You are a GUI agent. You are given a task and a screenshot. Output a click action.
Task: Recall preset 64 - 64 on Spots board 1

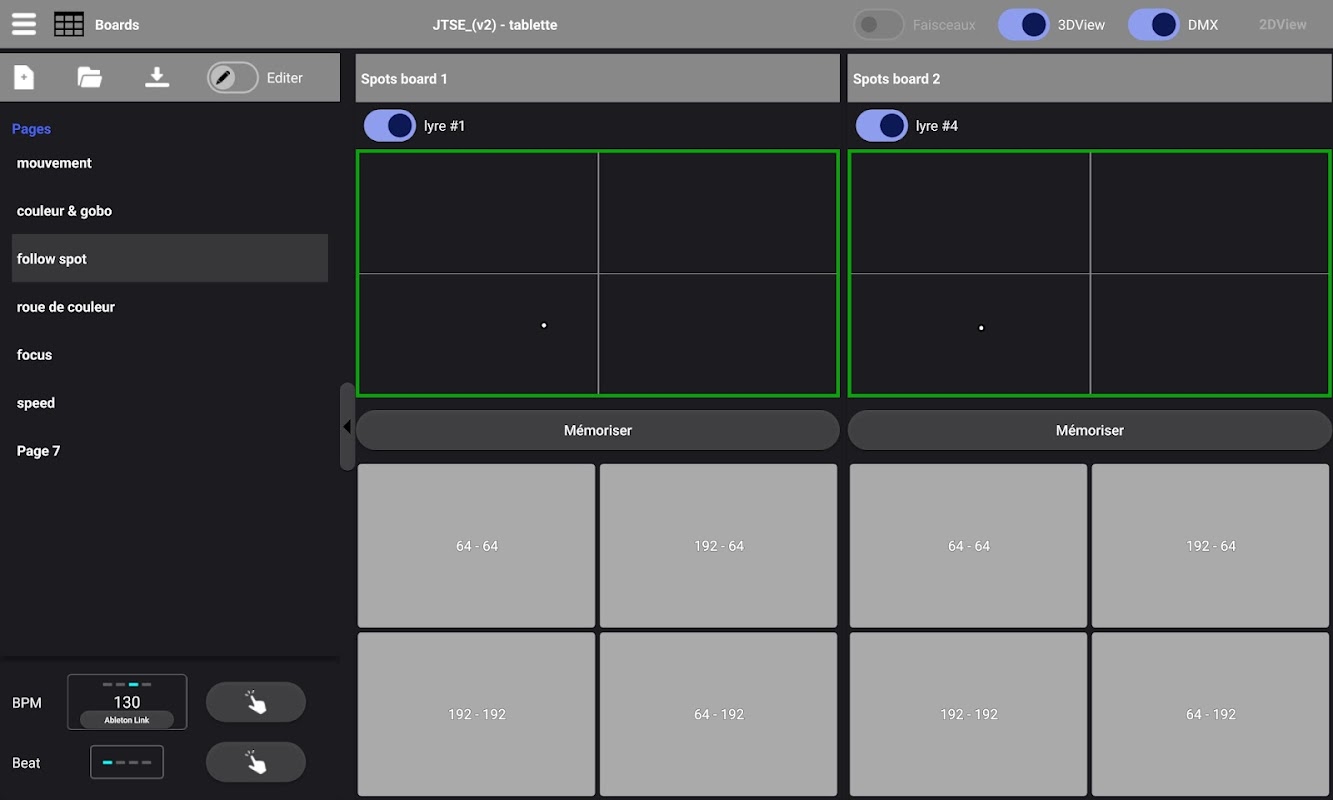tap(477, 546)
